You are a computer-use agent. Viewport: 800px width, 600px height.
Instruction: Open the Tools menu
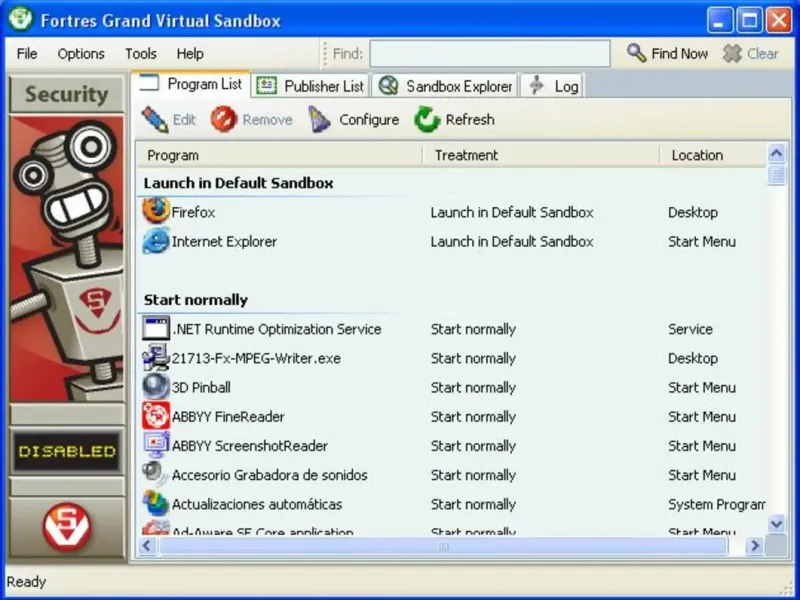click(x=141, y=54)
